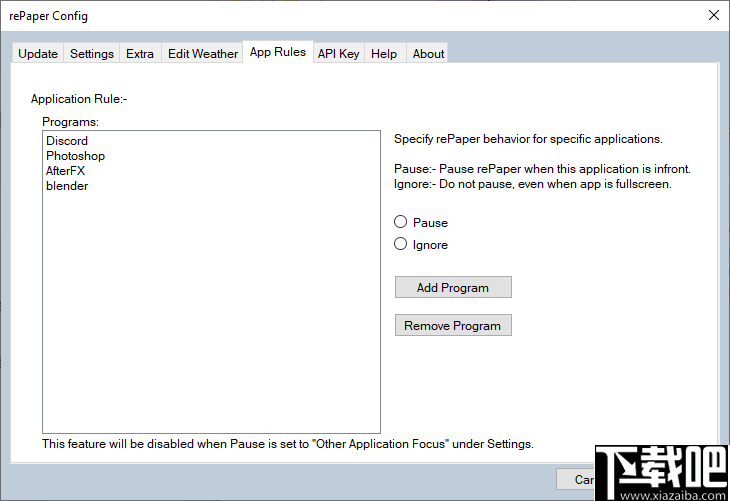Open the Settings tab

tap(92, 54)
